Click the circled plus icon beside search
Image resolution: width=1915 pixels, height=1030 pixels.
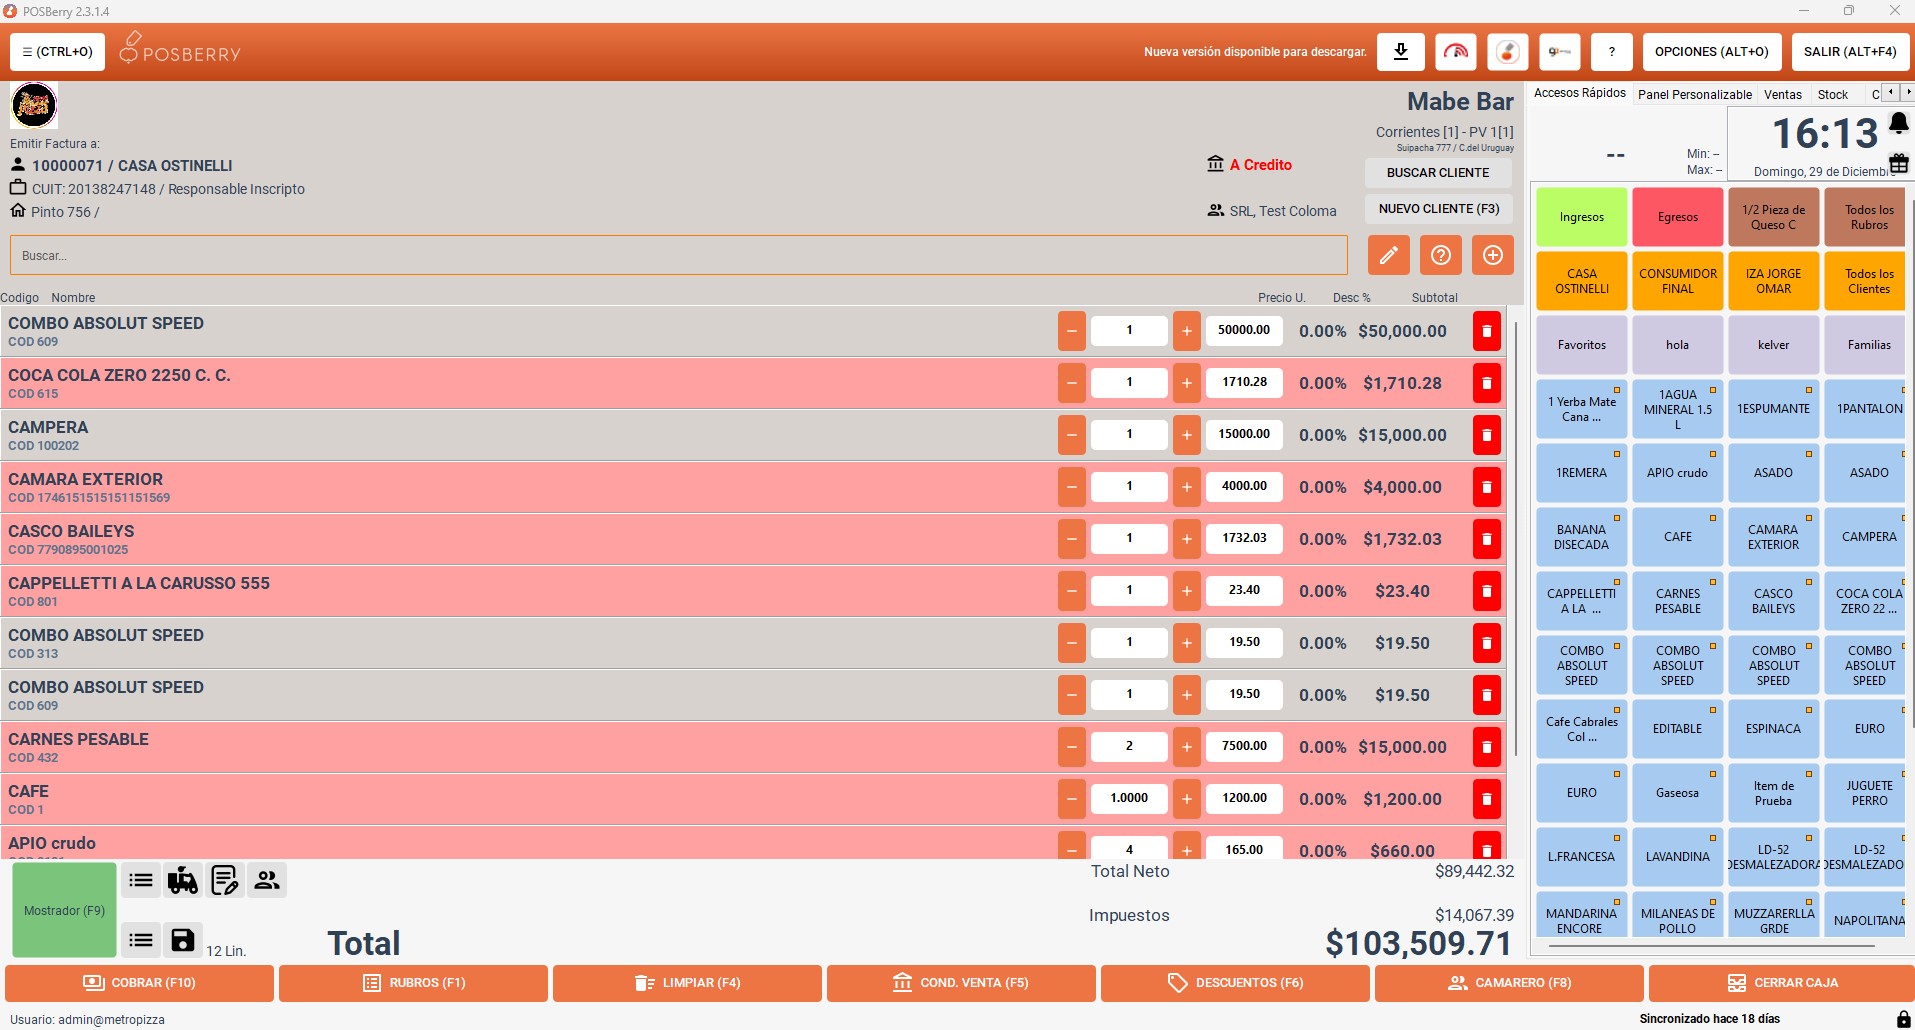point(1492,255)
